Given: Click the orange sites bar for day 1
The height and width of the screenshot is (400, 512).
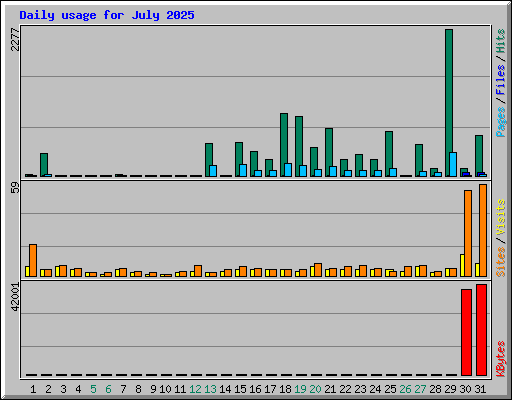Looking at the screenshot, I should [x=33, y=260].
